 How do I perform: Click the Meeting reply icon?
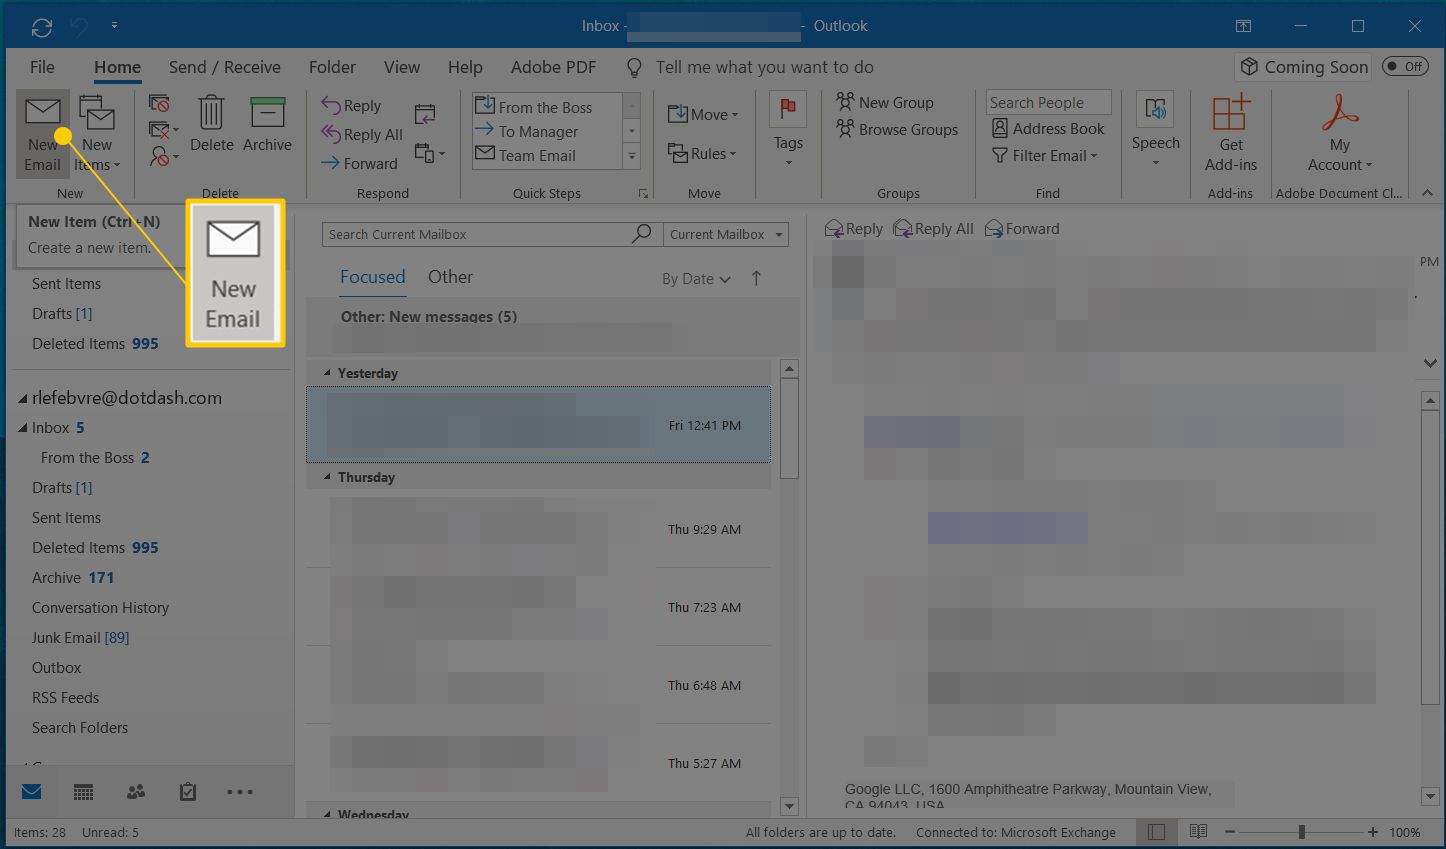(425, 114)
